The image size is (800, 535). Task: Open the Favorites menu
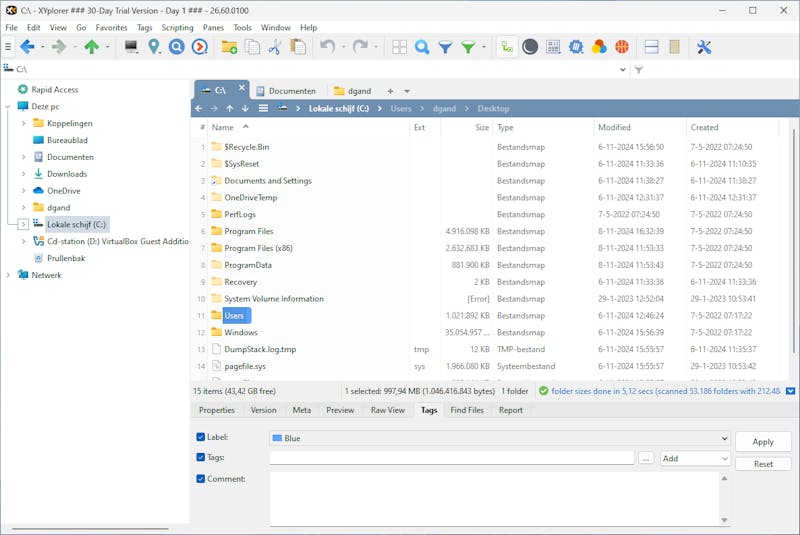[x=111, y=28]
